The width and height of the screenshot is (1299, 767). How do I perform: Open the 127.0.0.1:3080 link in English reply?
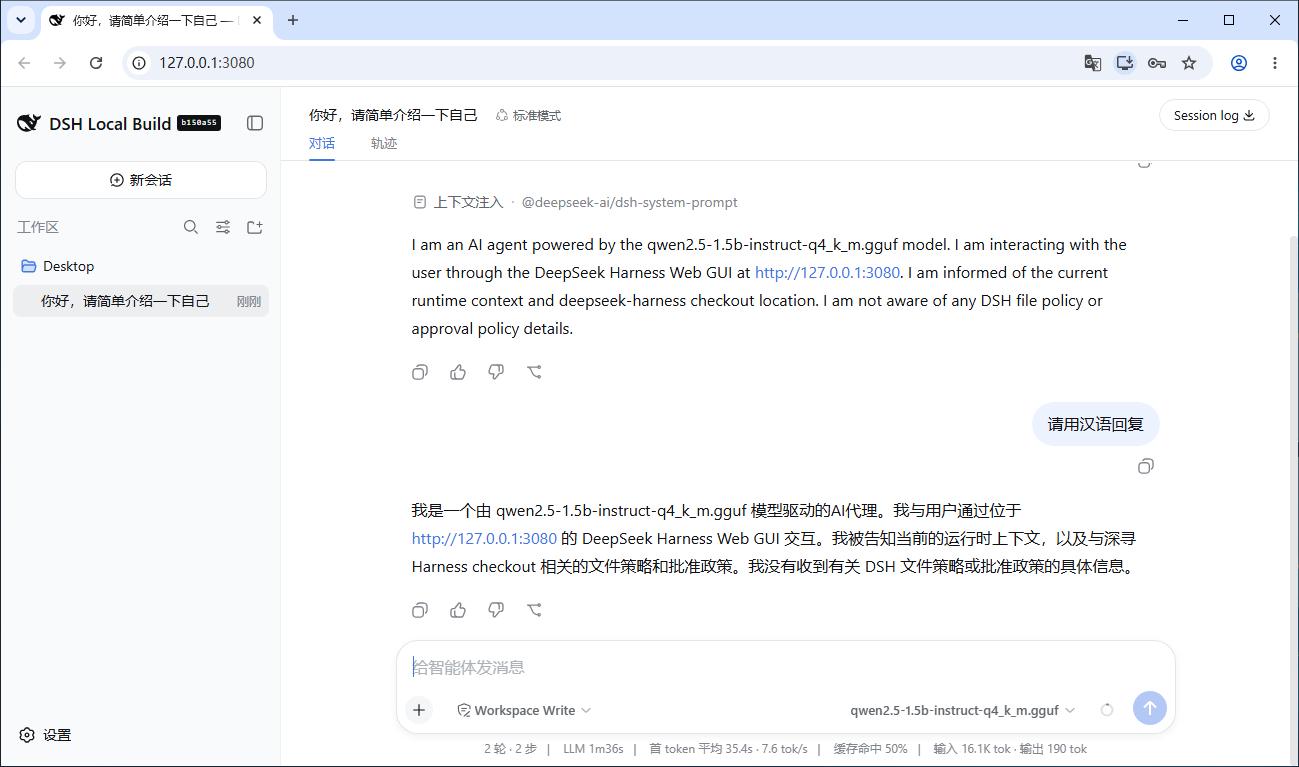pos(827,272)
